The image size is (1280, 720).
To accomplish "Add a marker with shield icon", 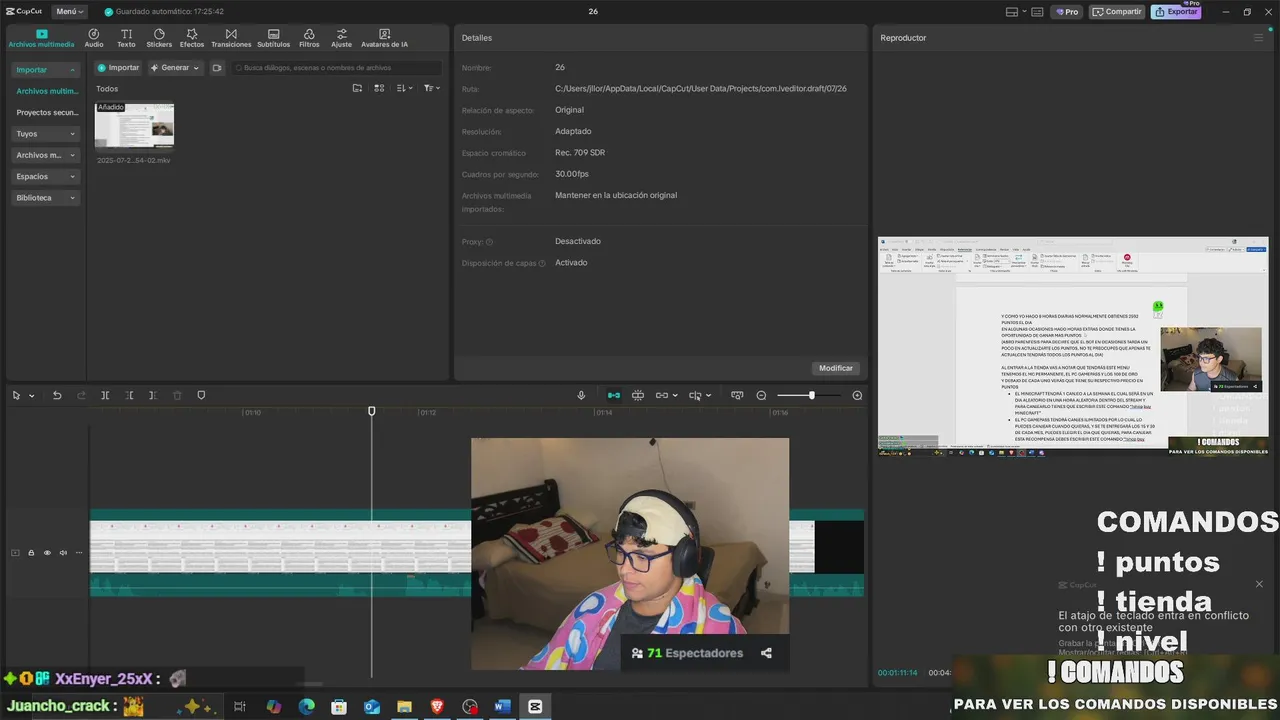I will (x=201, y=395).
